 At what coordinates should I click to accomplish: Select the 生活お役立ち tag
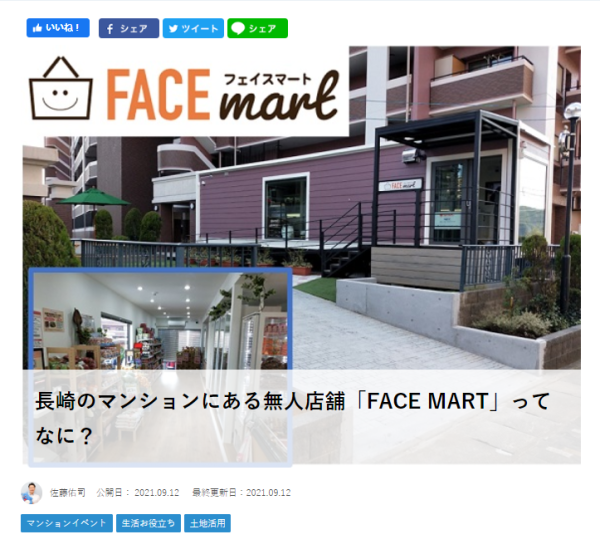148,523
